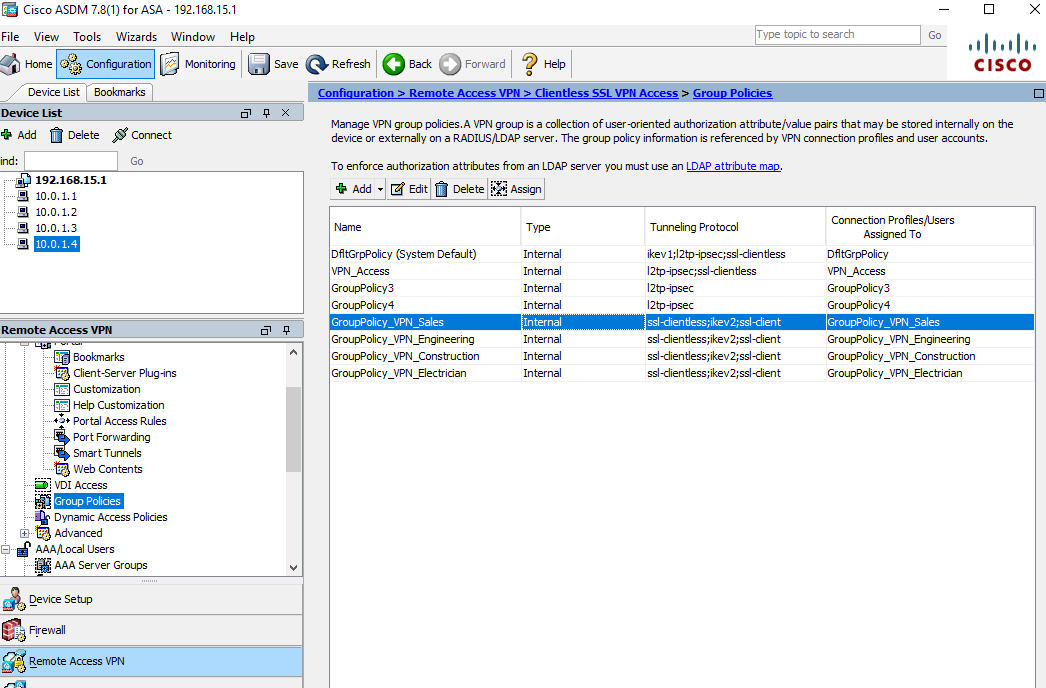Open the LDAP attribute map link
Screen dimensions: 1046x688
pyautogui.click(x=732, y=166)
